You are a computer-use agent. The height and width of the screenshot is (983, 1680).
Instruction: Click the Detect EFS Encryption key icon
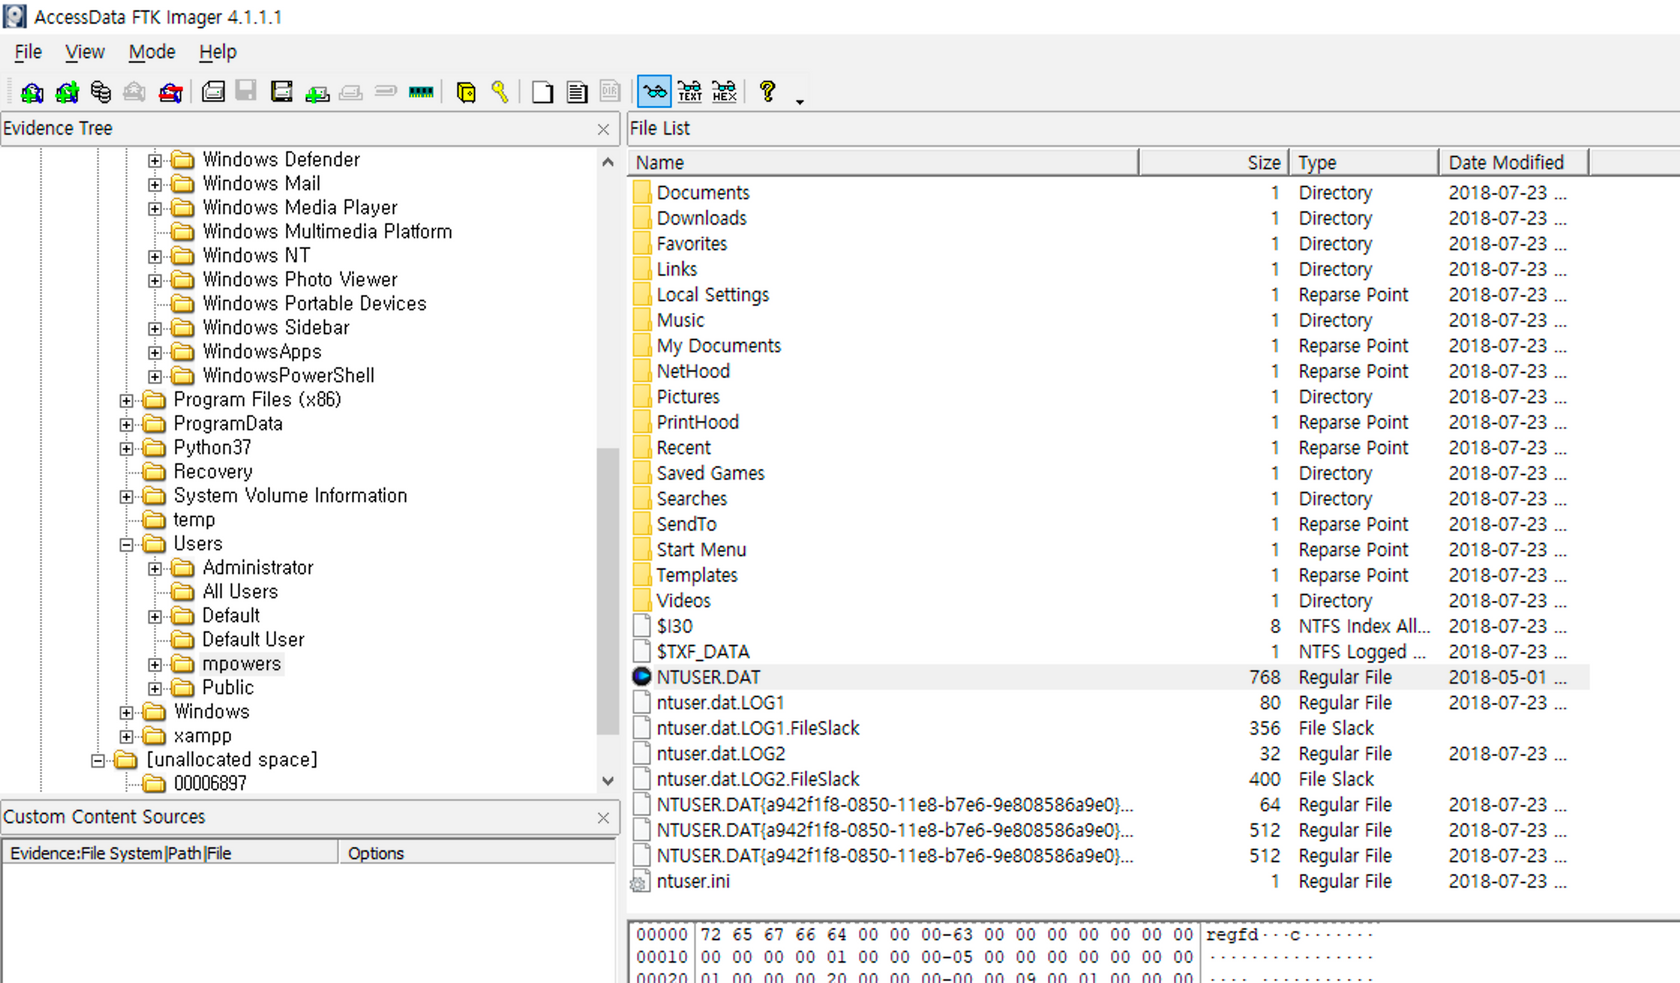[500, 92]
